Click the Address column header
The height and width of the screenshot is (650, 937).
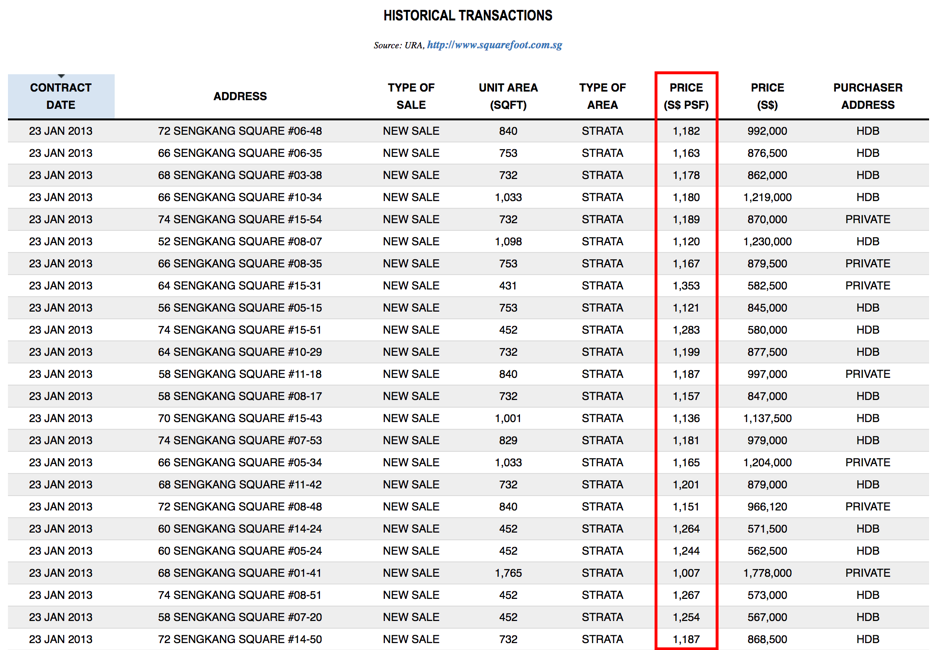(240, 96)
